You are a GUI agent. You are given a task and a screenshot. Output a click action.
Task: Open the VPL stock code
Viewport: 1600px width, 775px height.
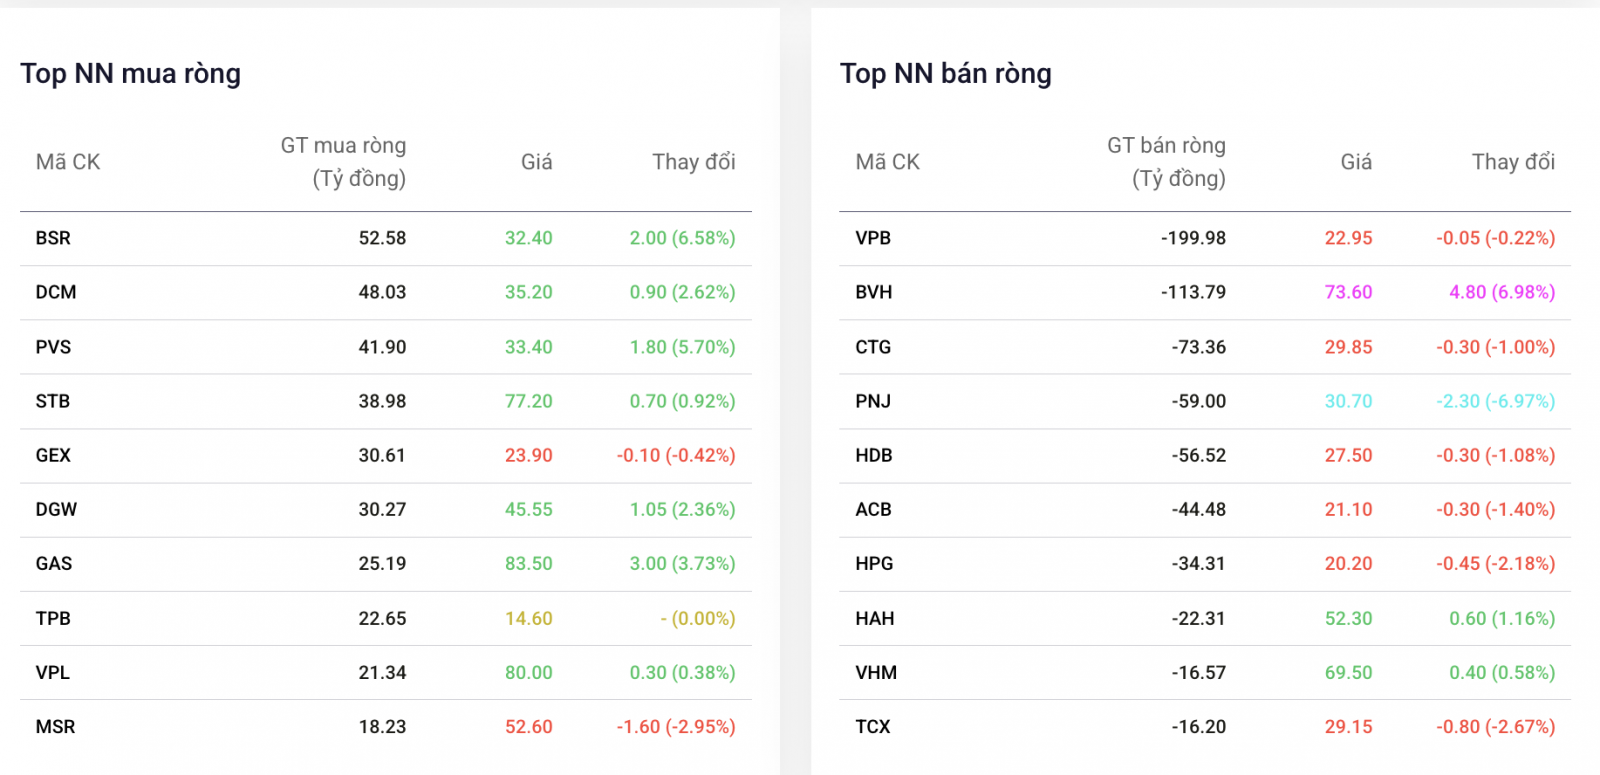click(x=53, y=672)
